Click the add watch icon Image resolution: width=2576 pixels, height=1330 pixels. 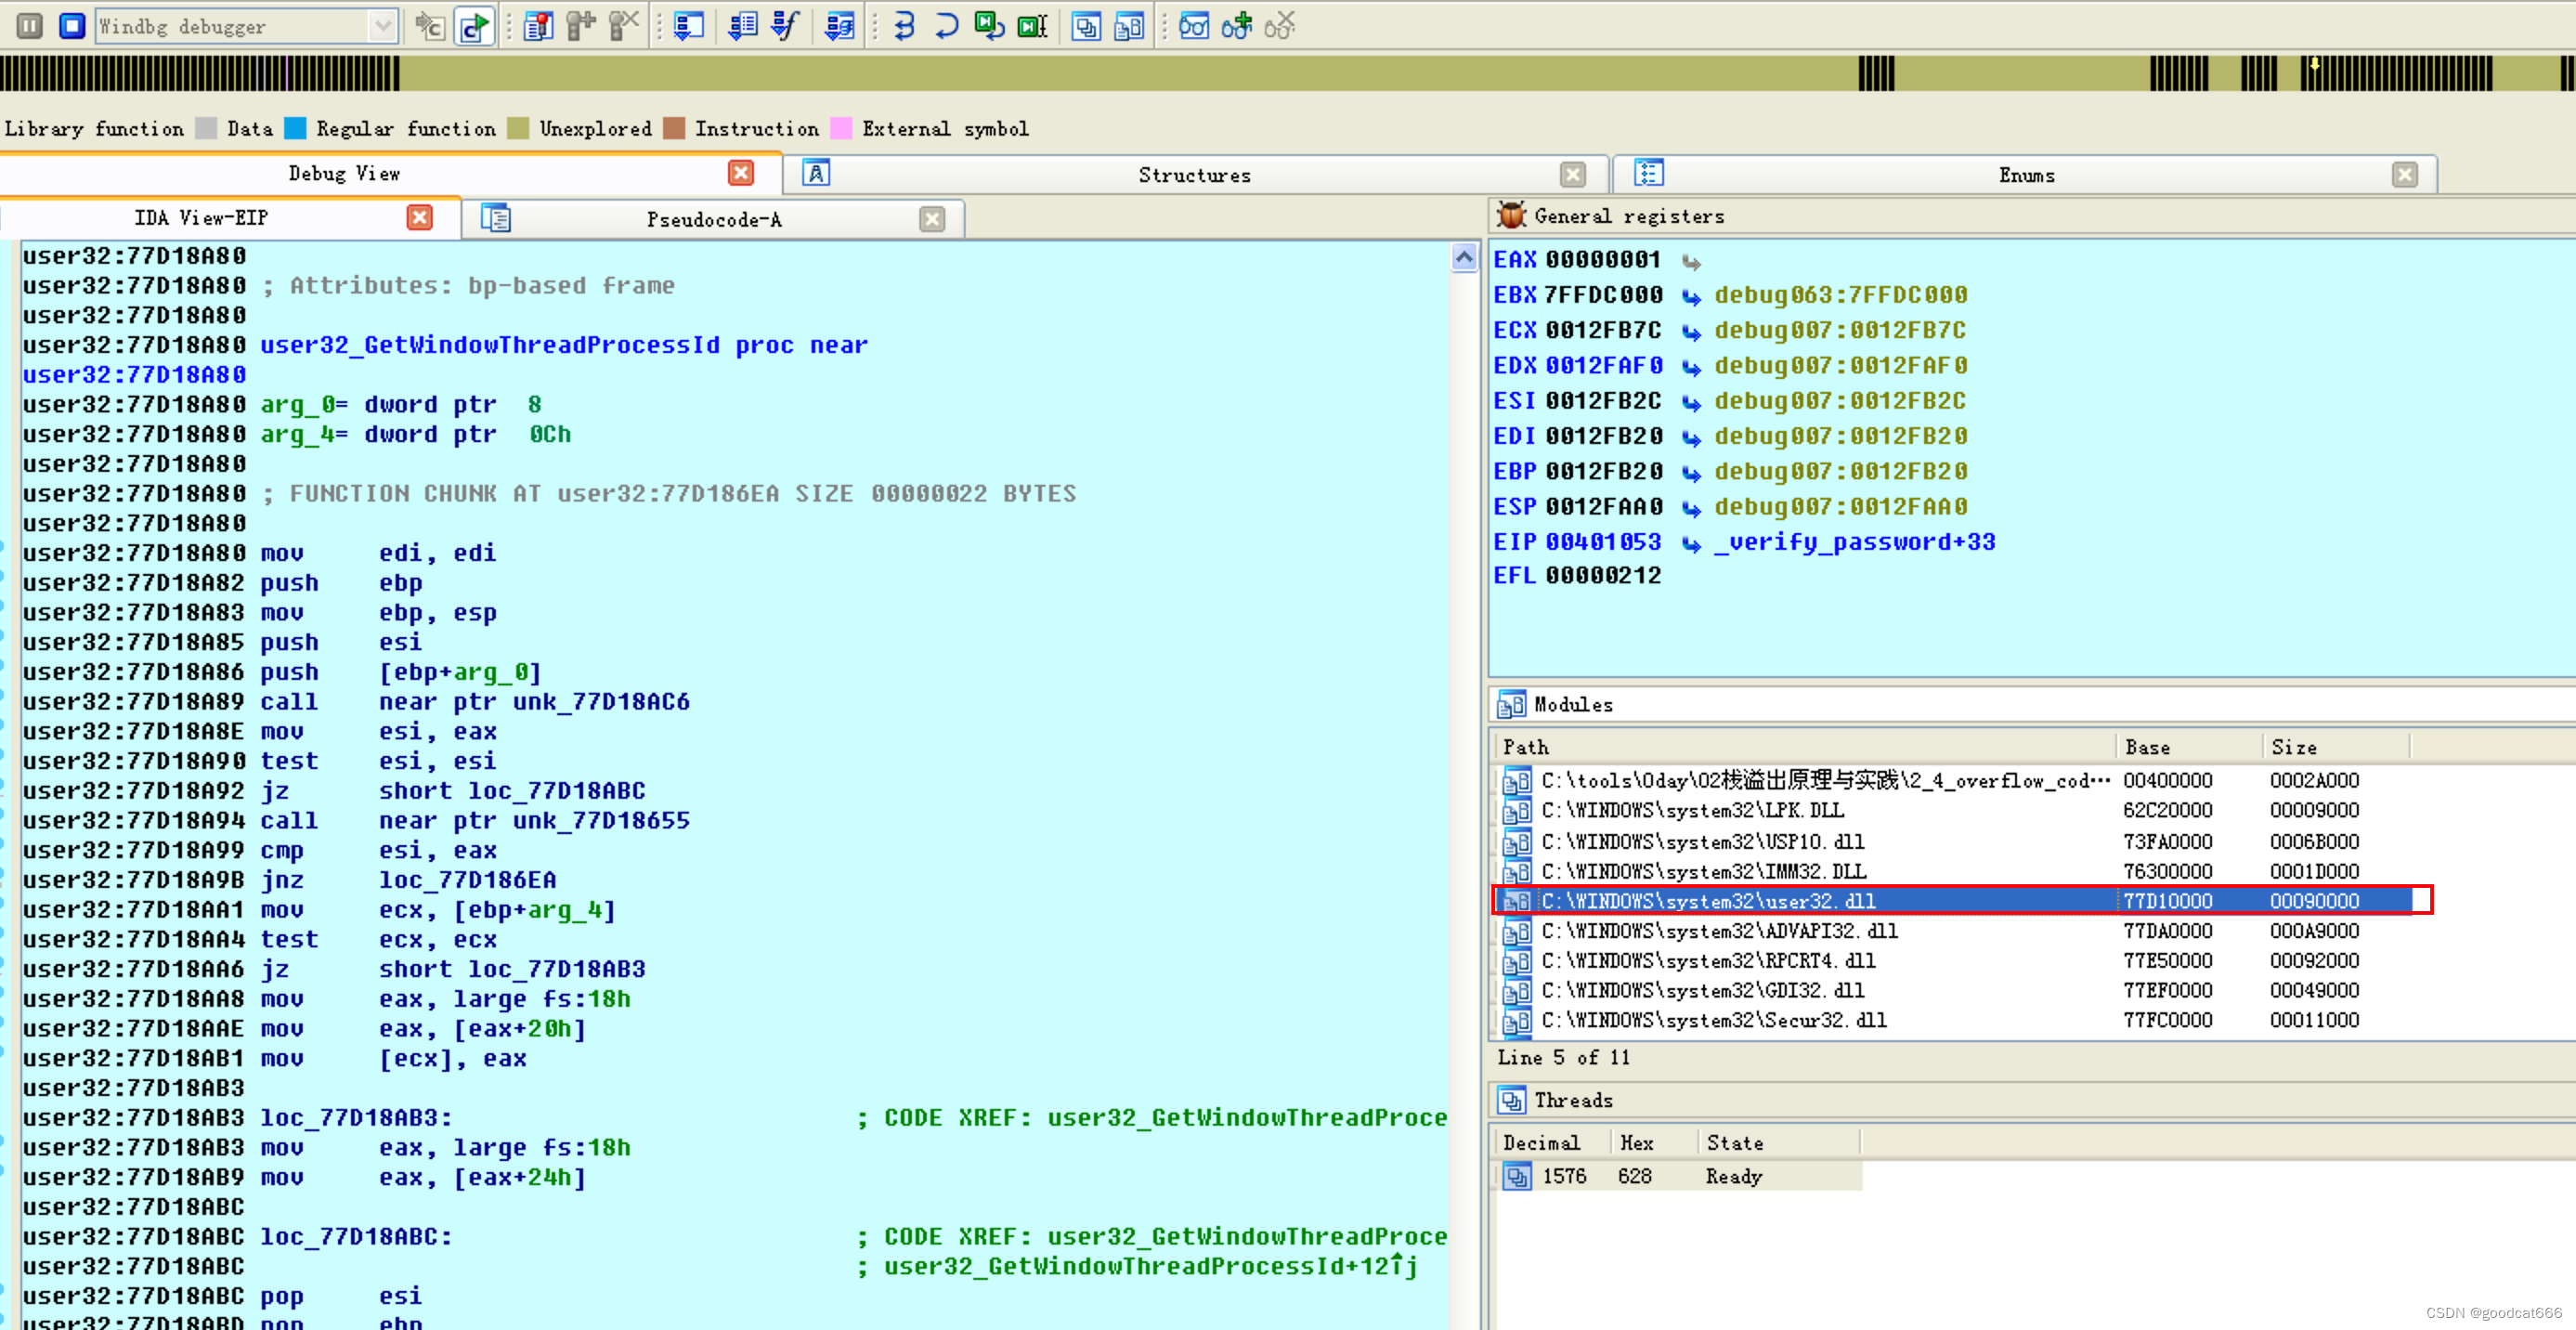[1237, 26]
